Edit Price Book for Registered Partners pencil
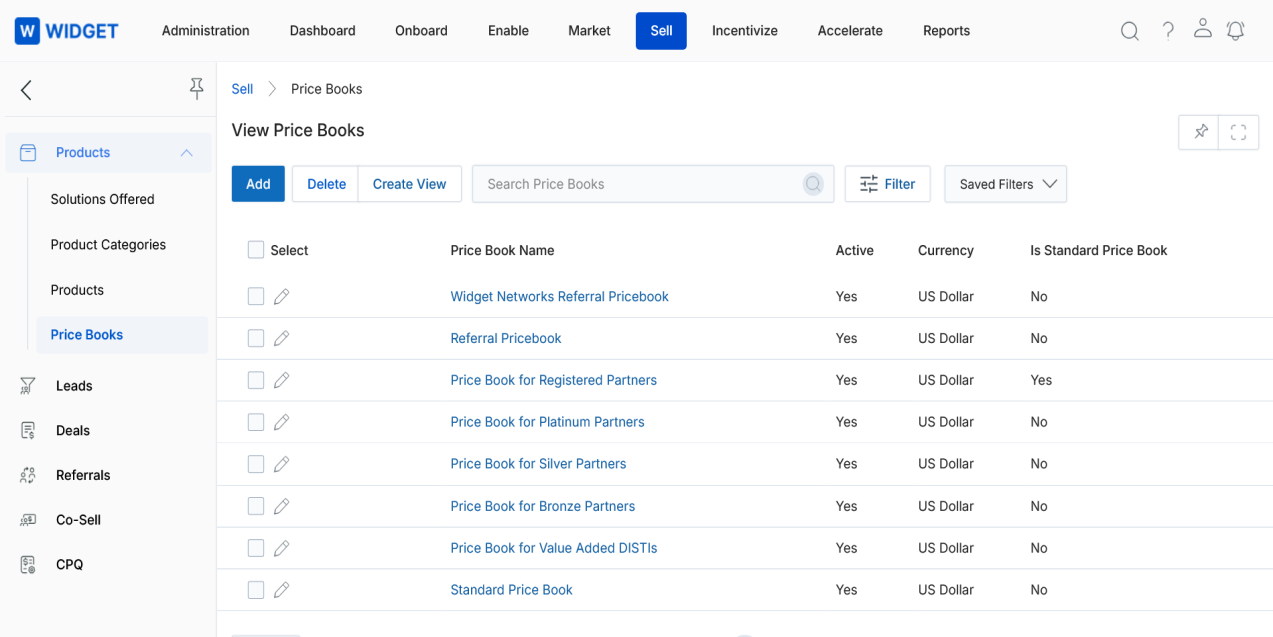The width and height of the screenshot is (1273, 637). pyautogui.click(x=281, y=380)
